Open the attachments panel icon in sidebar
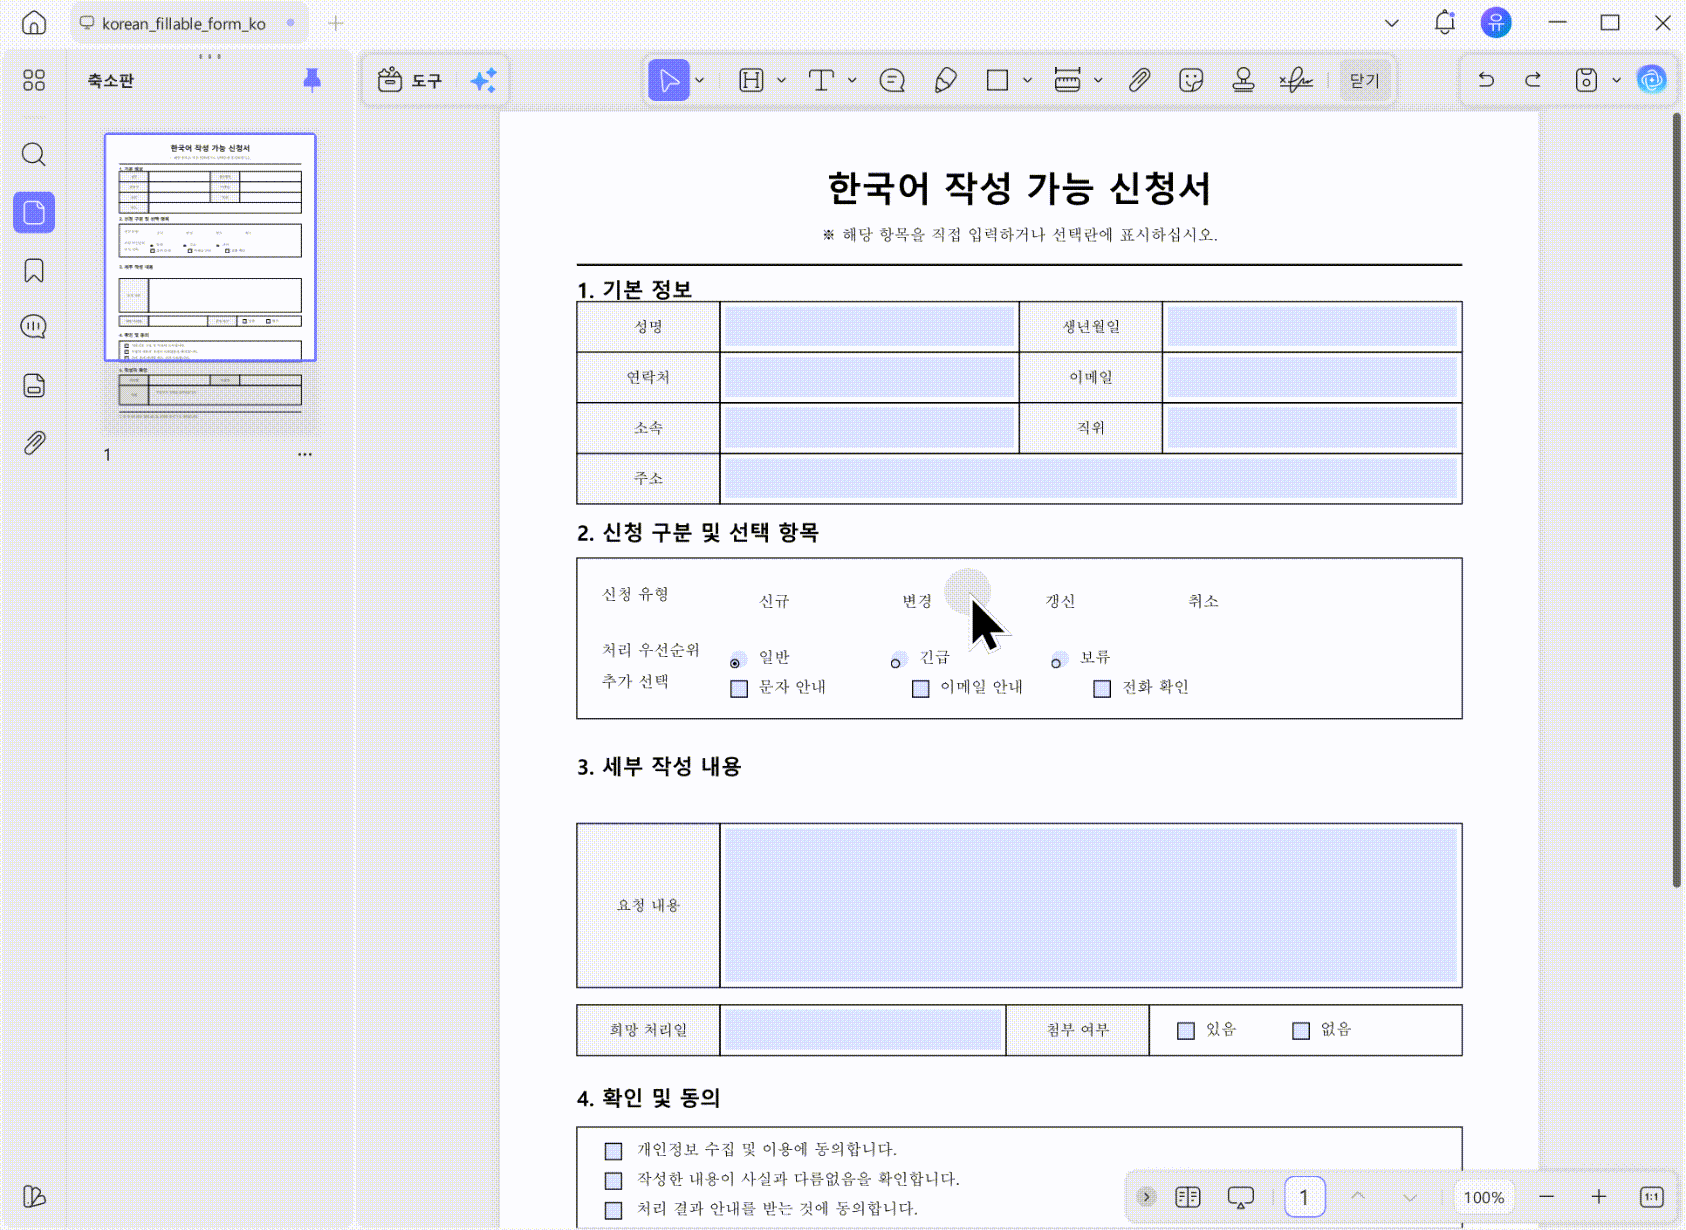The height and width of the screenshot is (1230, 1686). [x=34, y=443]
